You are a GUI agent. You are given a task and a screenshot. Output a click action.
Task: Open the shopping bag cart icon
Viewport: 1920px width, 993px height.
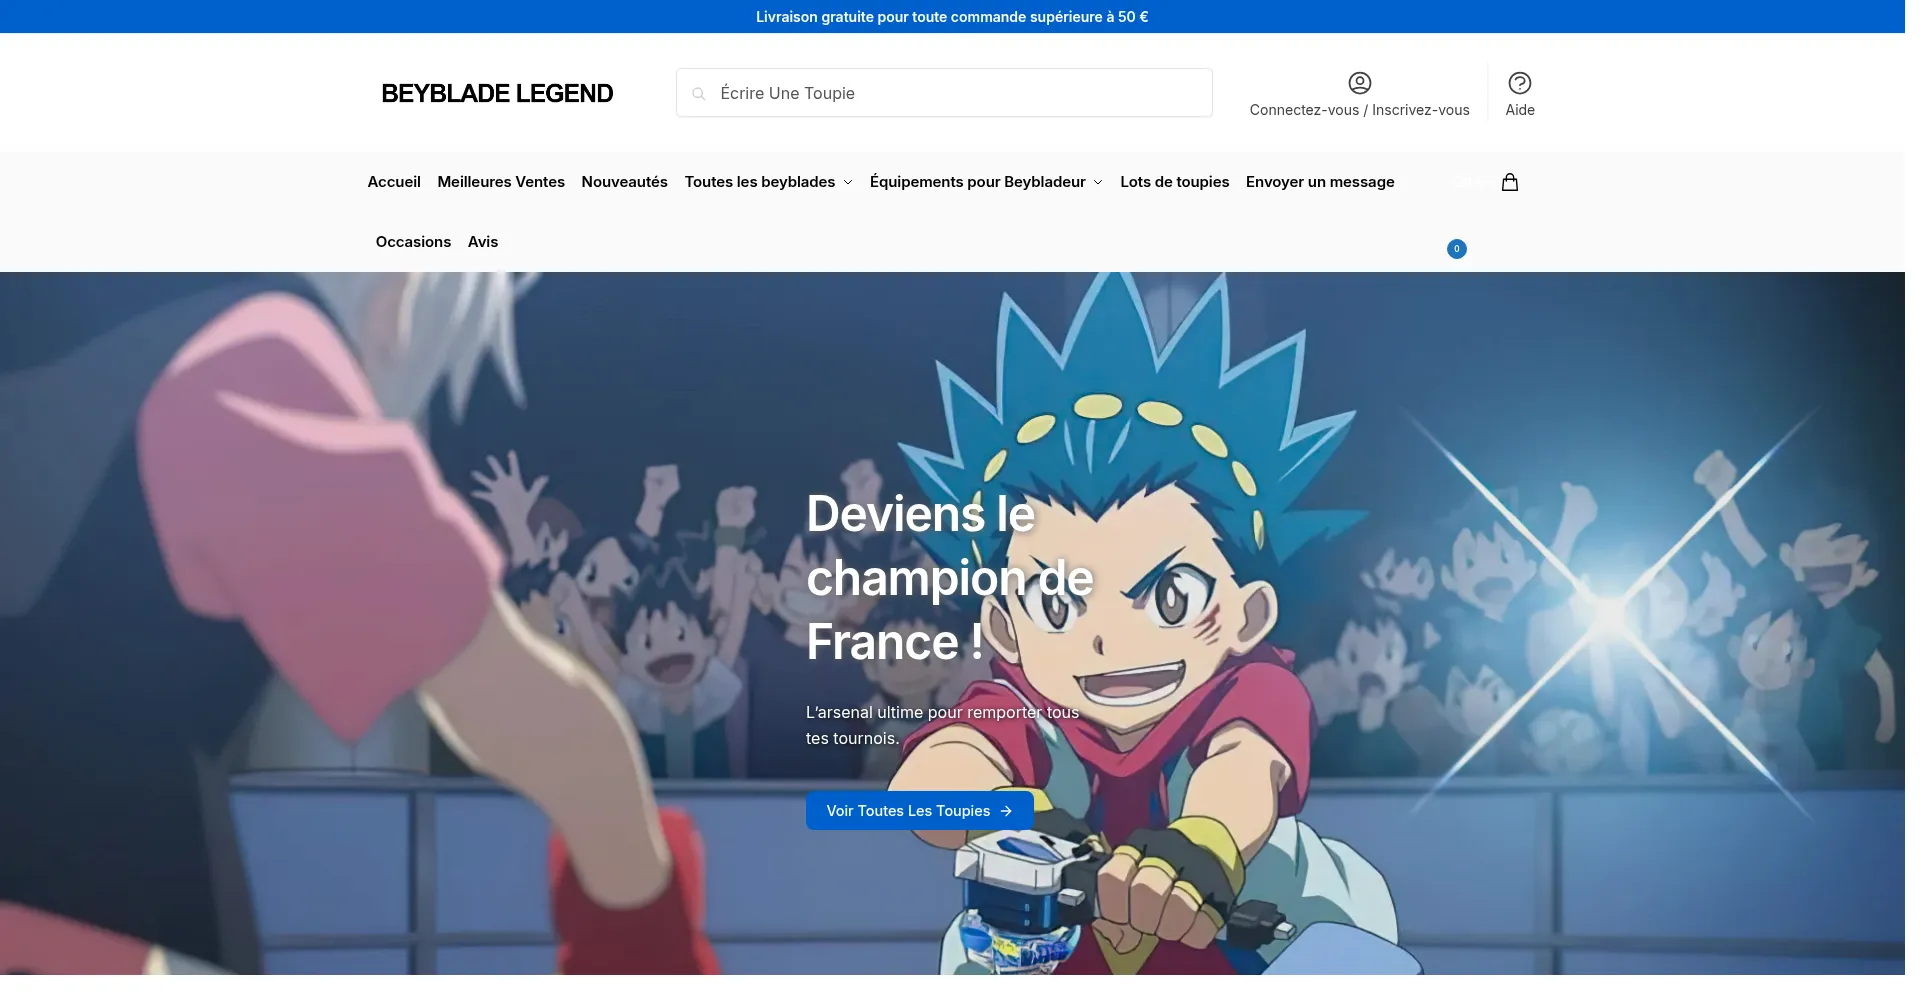tap(1510, 182)
